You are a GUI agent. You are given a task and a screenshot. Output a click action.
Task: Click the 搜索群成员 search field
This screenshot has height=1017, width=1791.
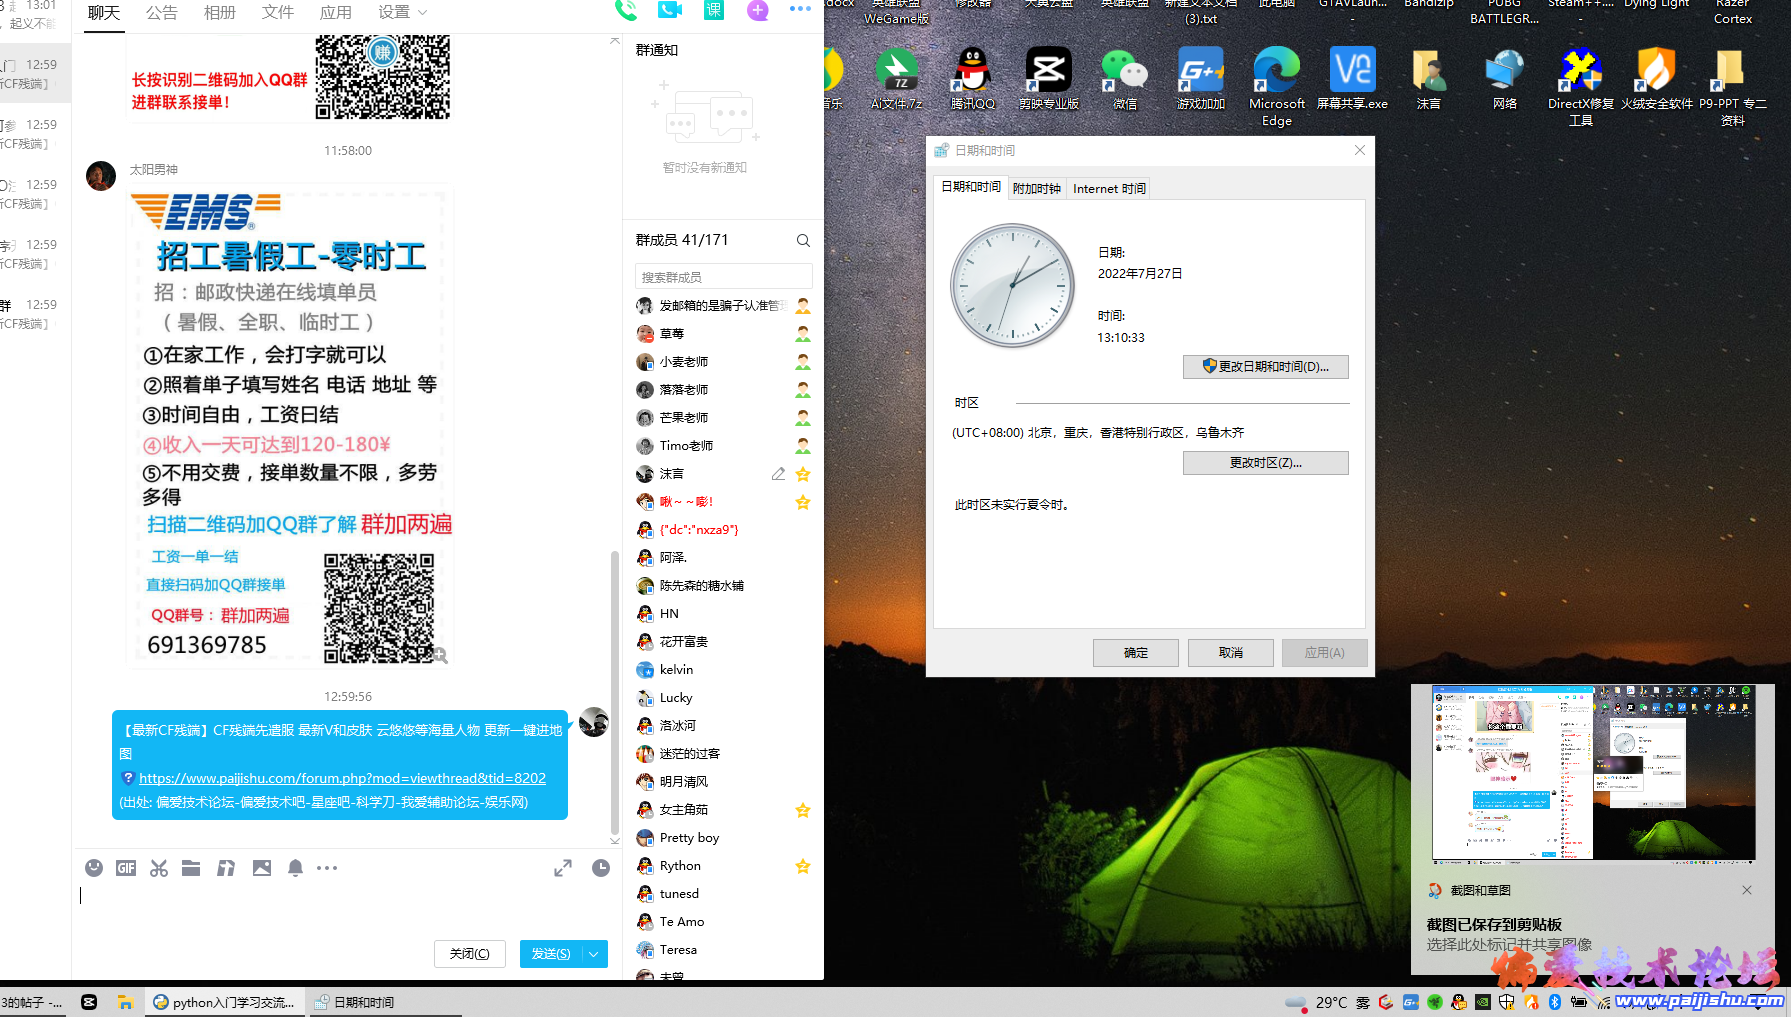[x=723, y=277]
